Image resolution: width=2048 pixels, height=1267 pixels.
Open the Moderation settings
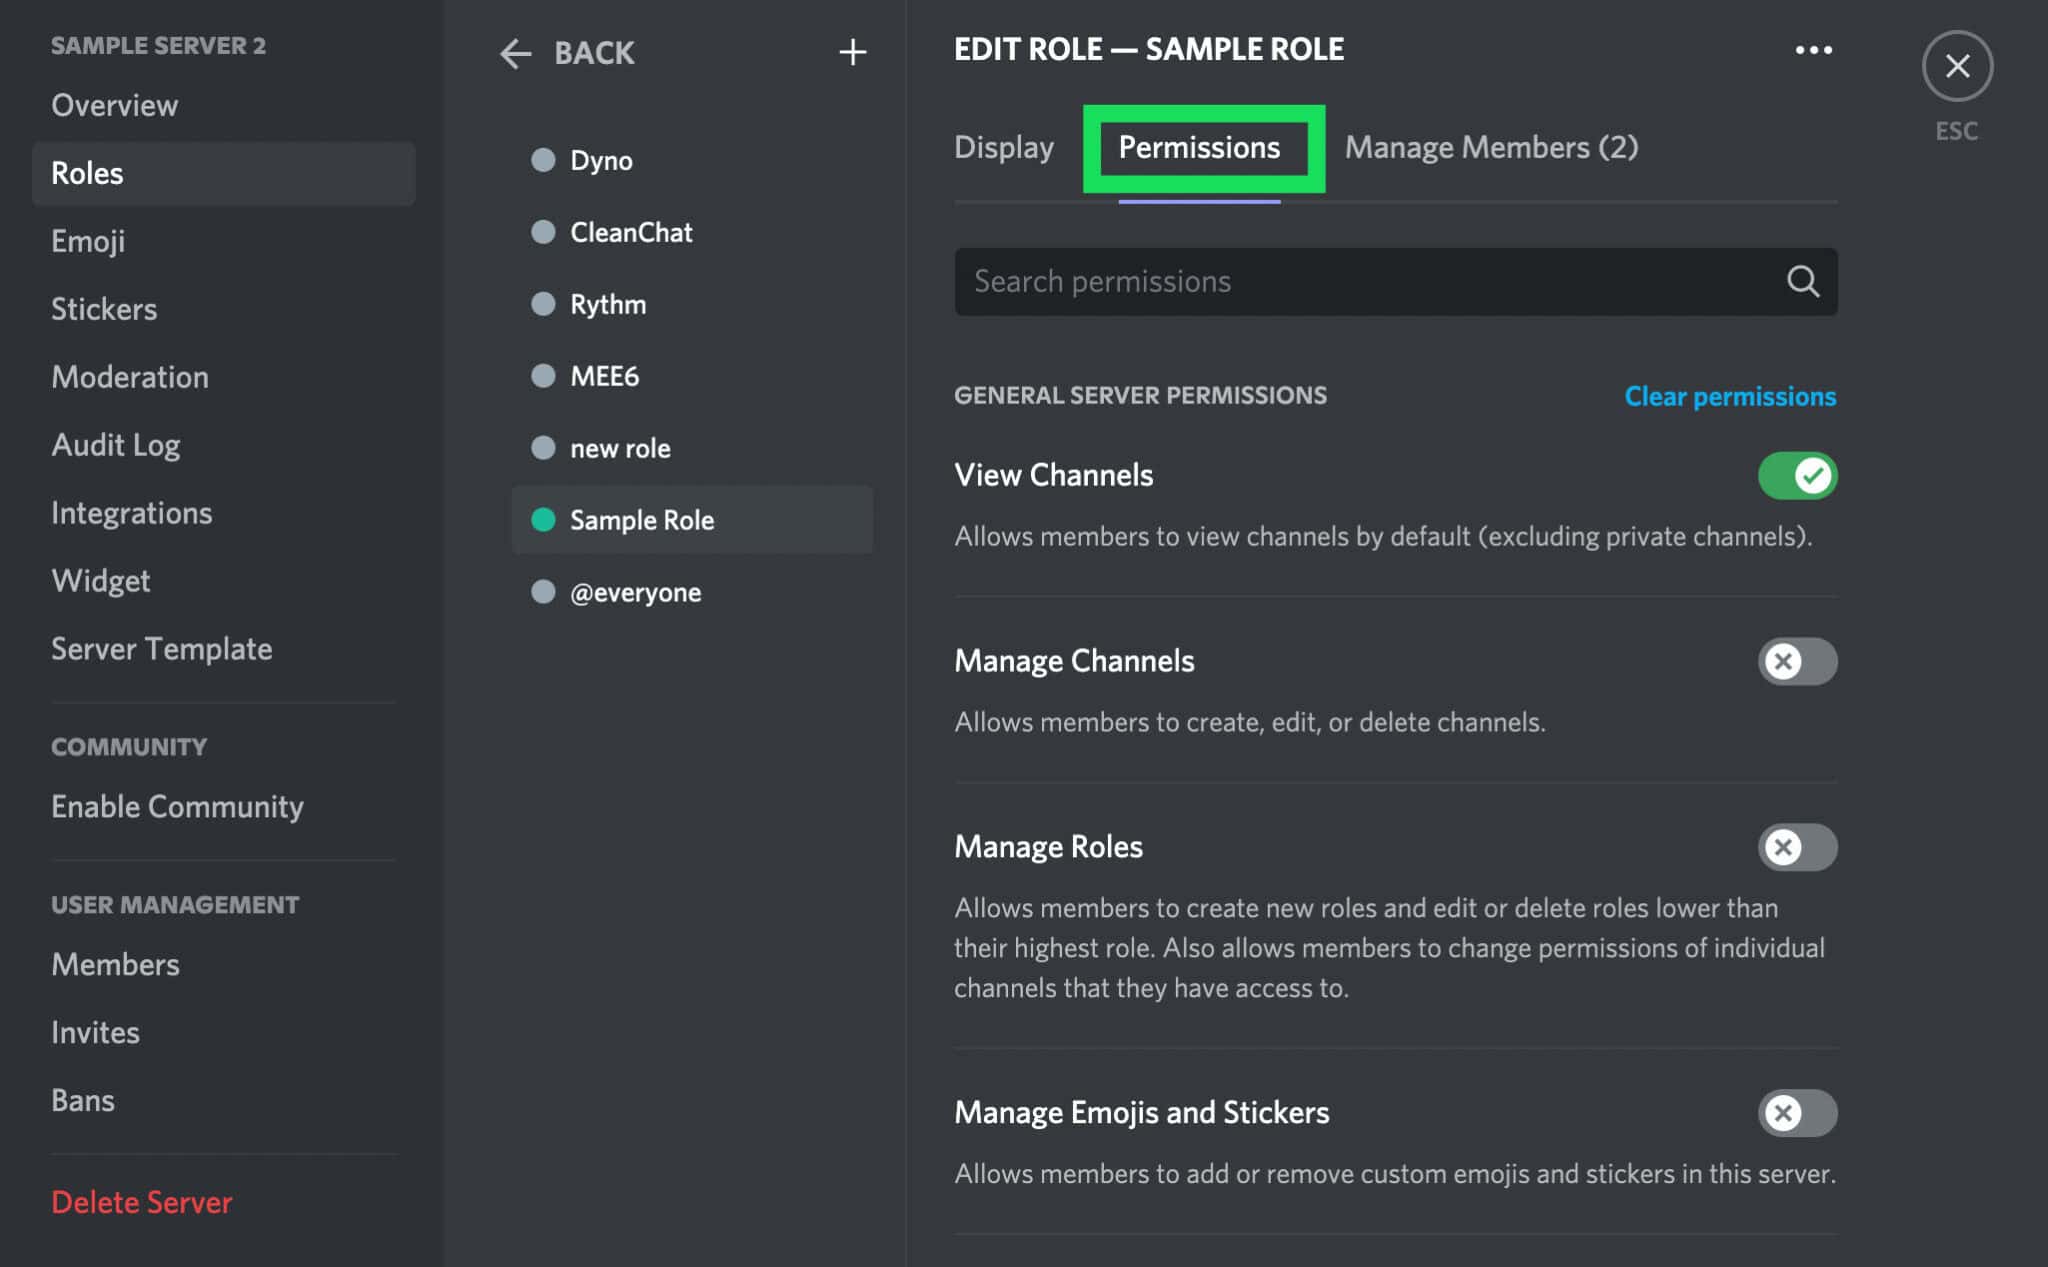130,377
